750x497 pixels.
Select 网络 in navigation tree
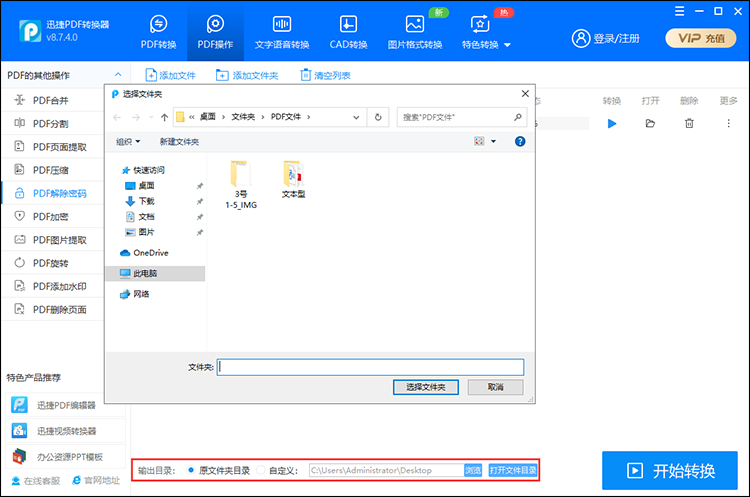134,294
